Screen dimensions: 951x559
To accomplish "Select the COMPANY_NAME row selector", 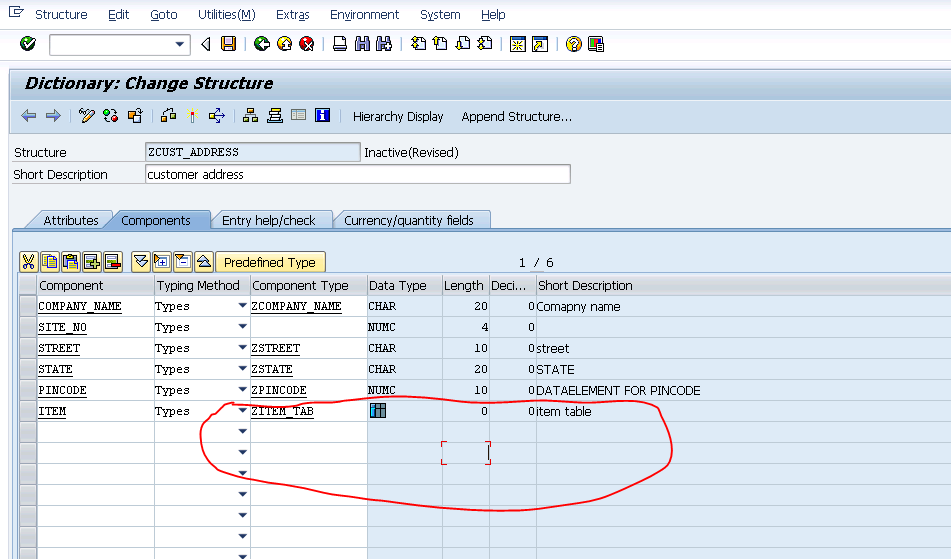I will coord(27,306).
